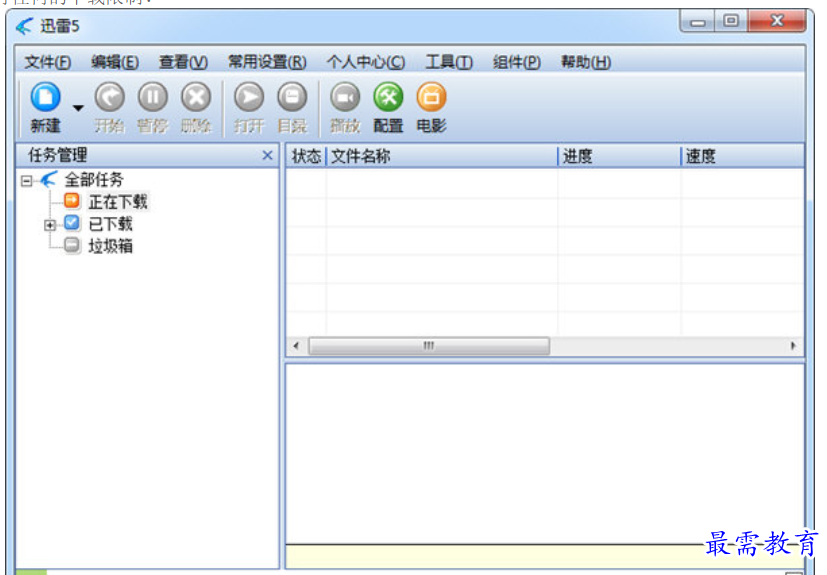827x575 pixels.
Task: Sort by 速度 column header
Action: pyautogui.click(x=743, y=156)
